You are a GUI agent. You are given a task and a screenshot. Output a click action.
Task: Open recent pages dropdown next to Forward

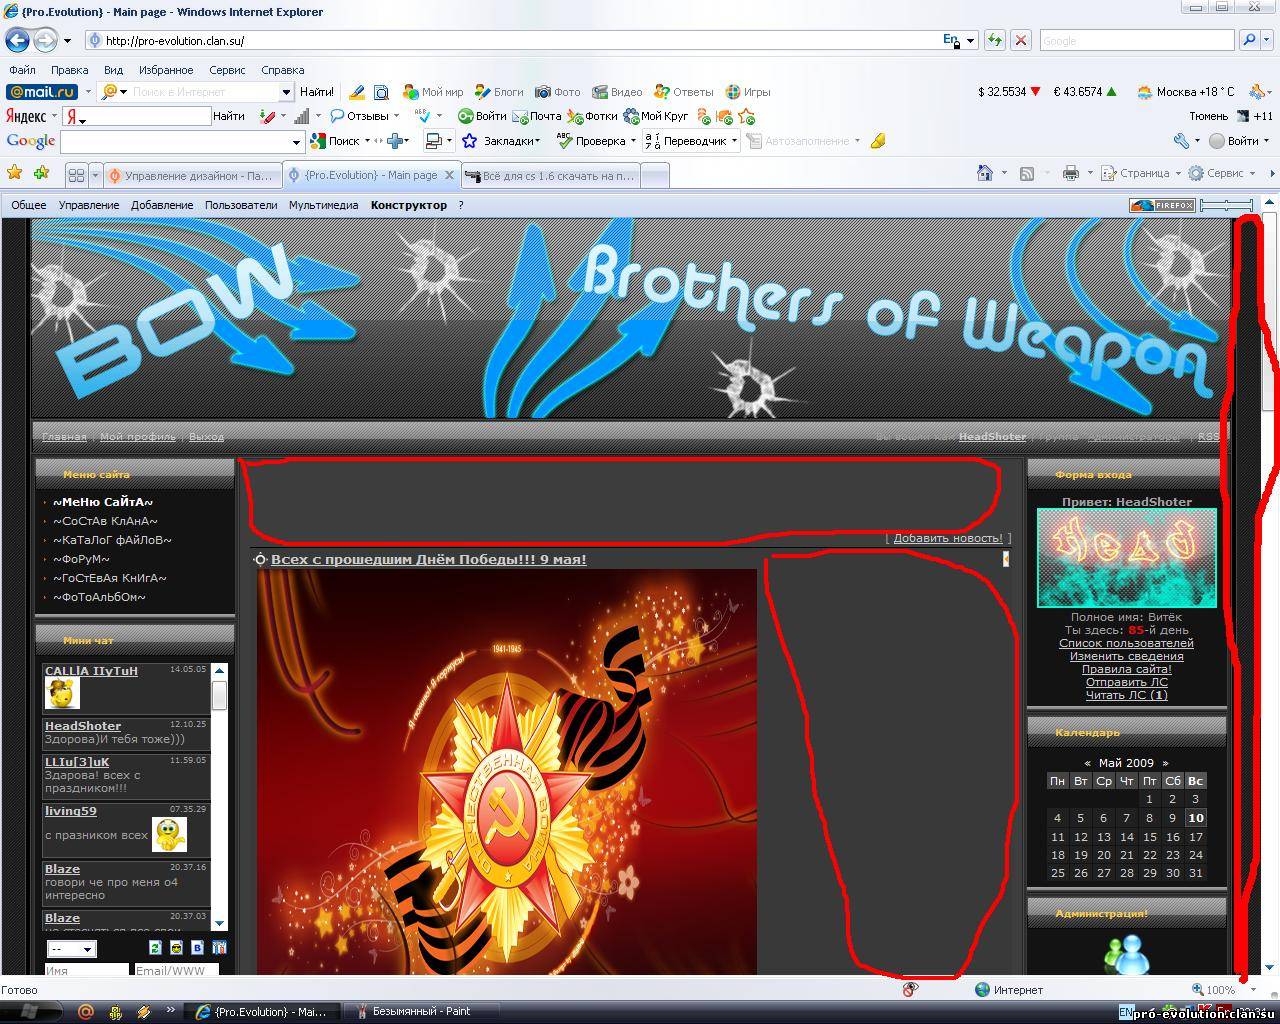(67, 41)
